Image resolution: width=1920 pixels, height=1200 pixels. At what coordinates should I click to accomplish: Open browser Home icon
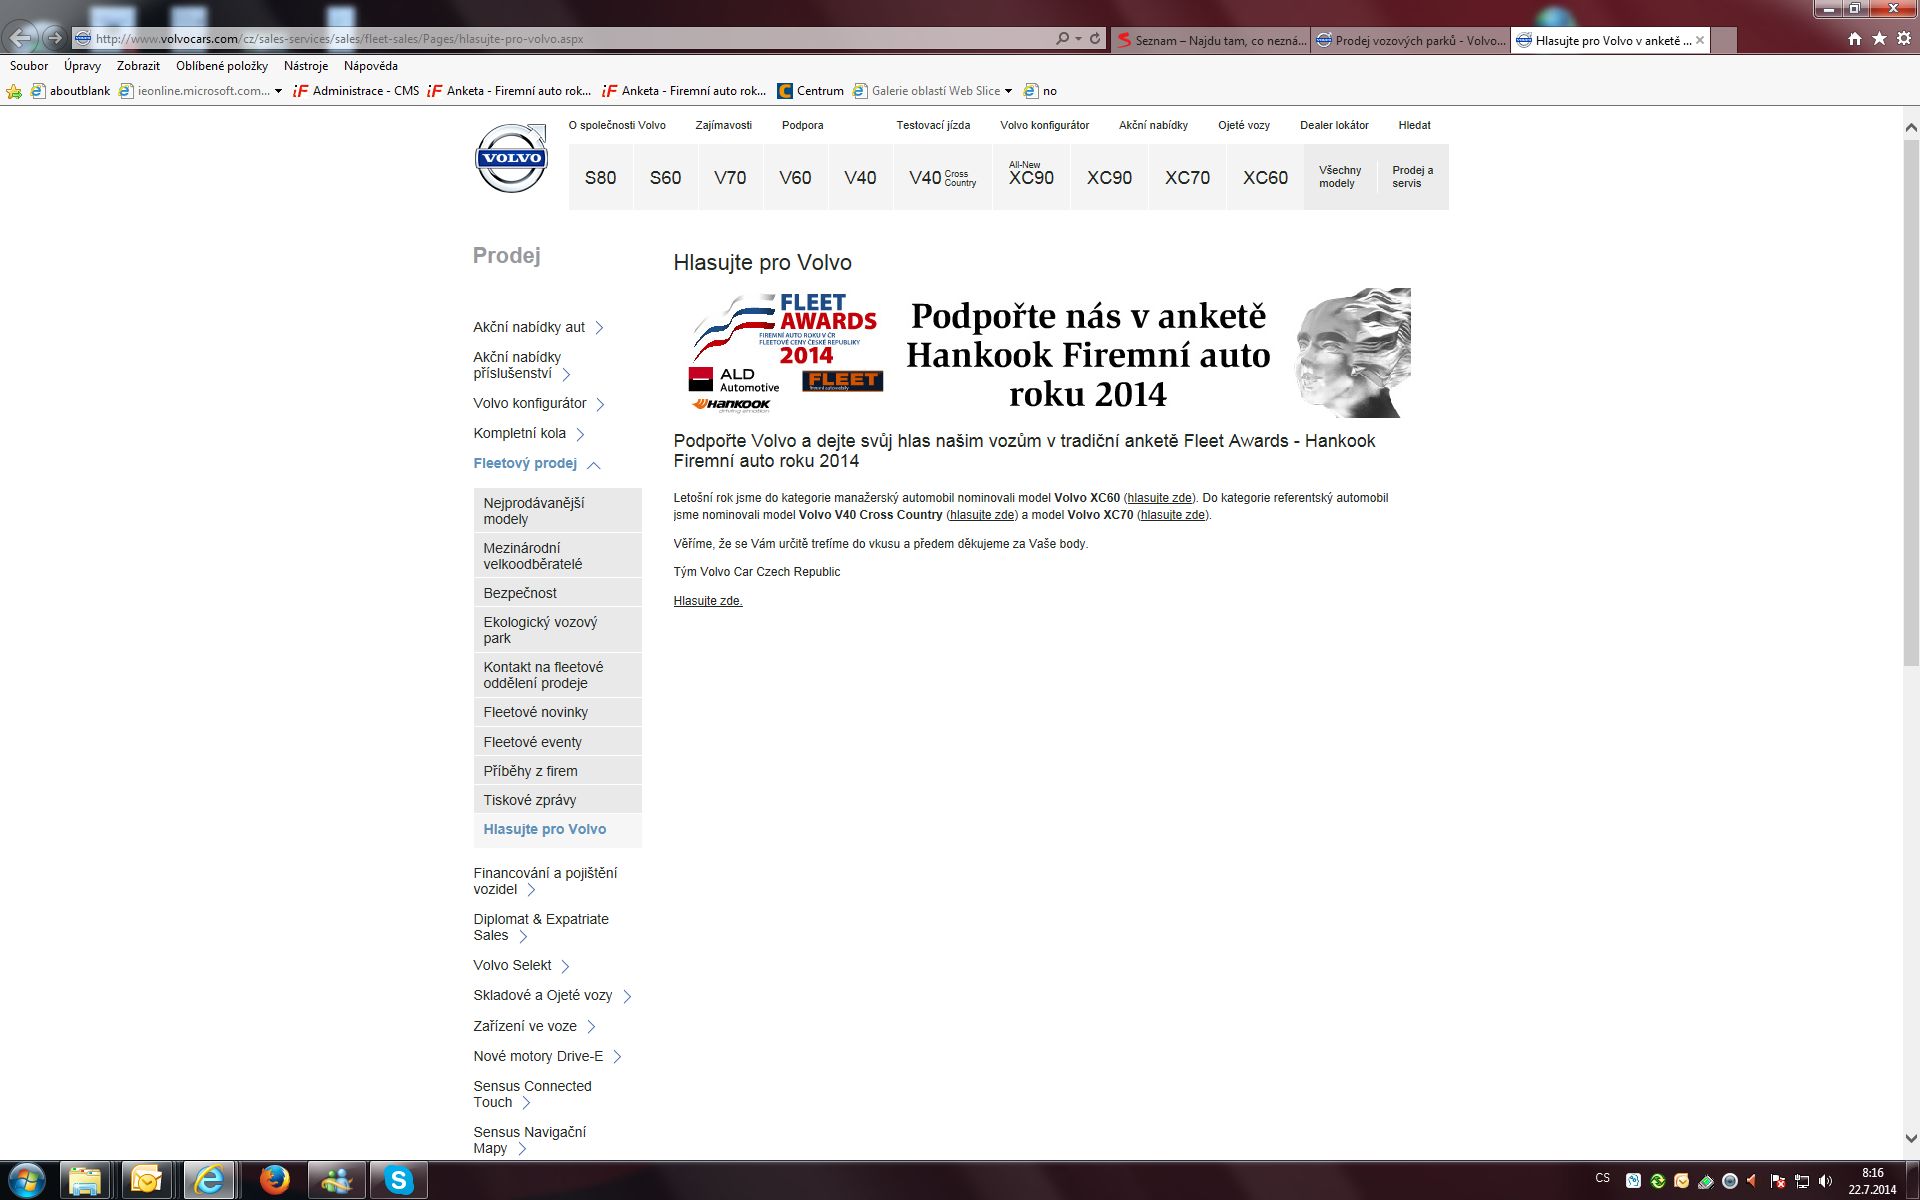point(1854,39)
